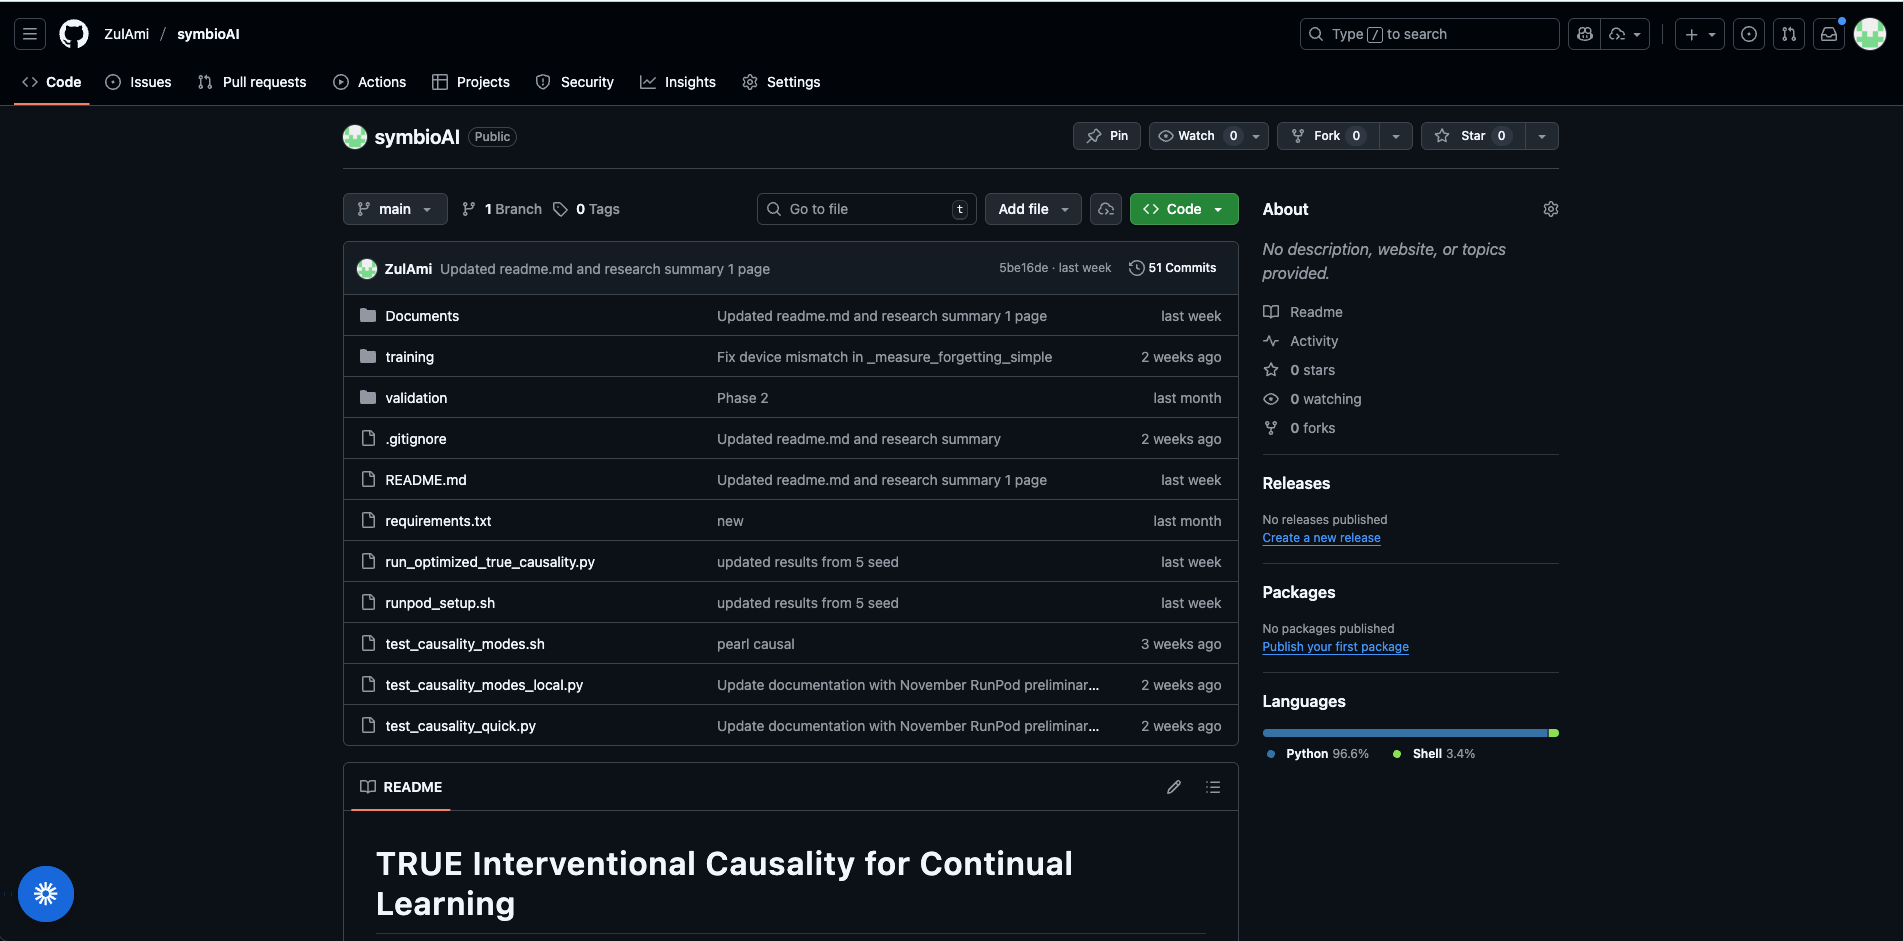This screenshot has width=1903, height=941.
Task: Click the floating blue assistant button
Action: (x=46, y=893)
